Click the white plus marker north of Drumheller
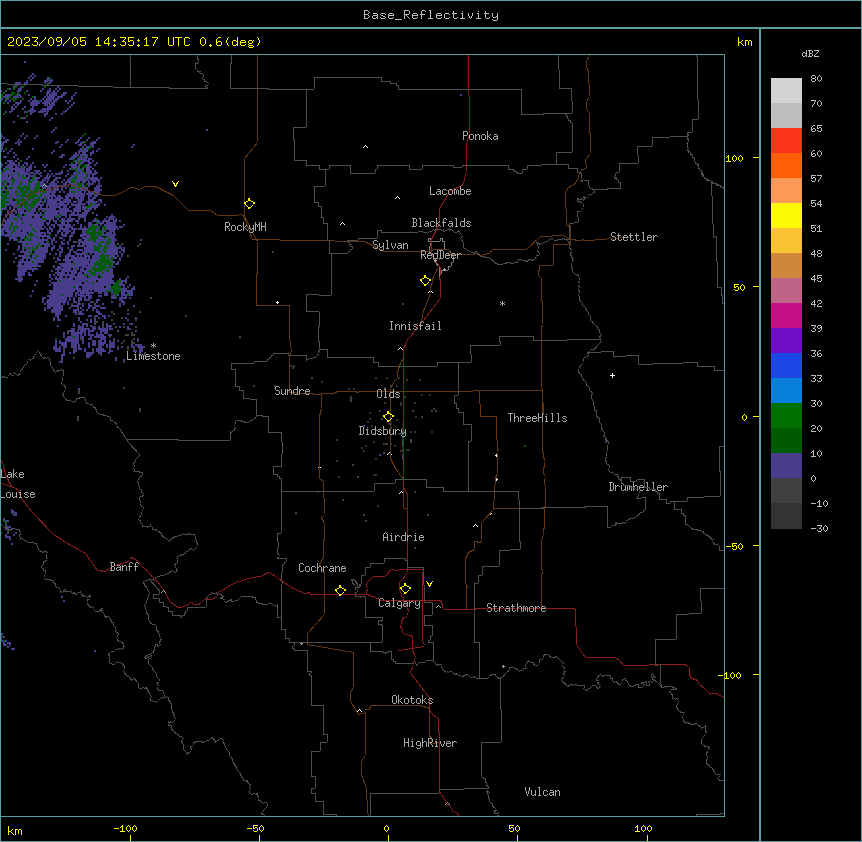 612,375
